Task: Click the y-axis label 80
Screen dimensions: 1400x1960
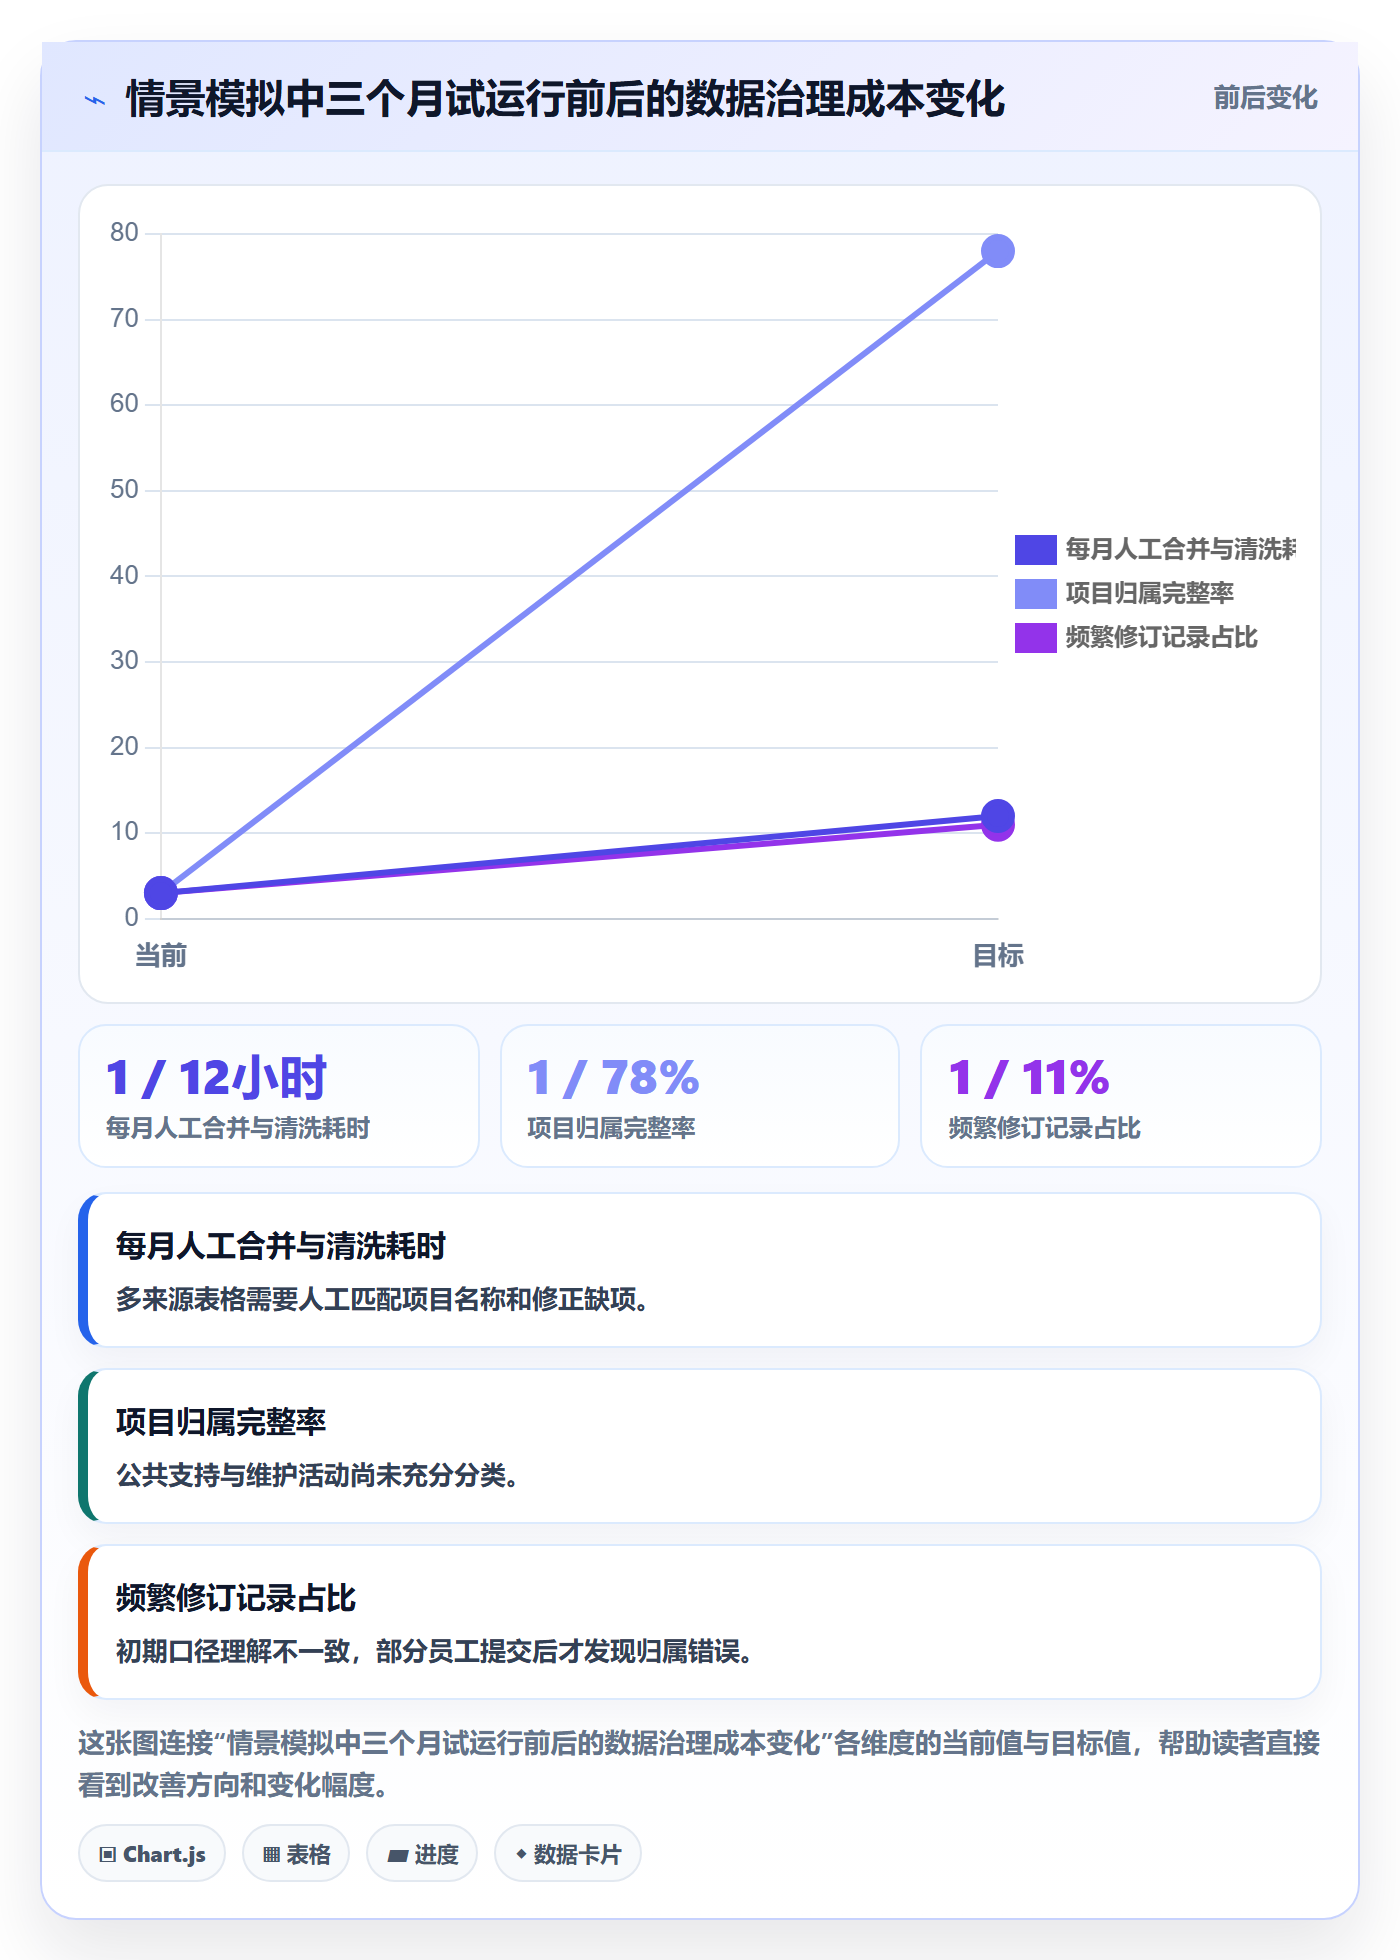Action: [124, 233]
